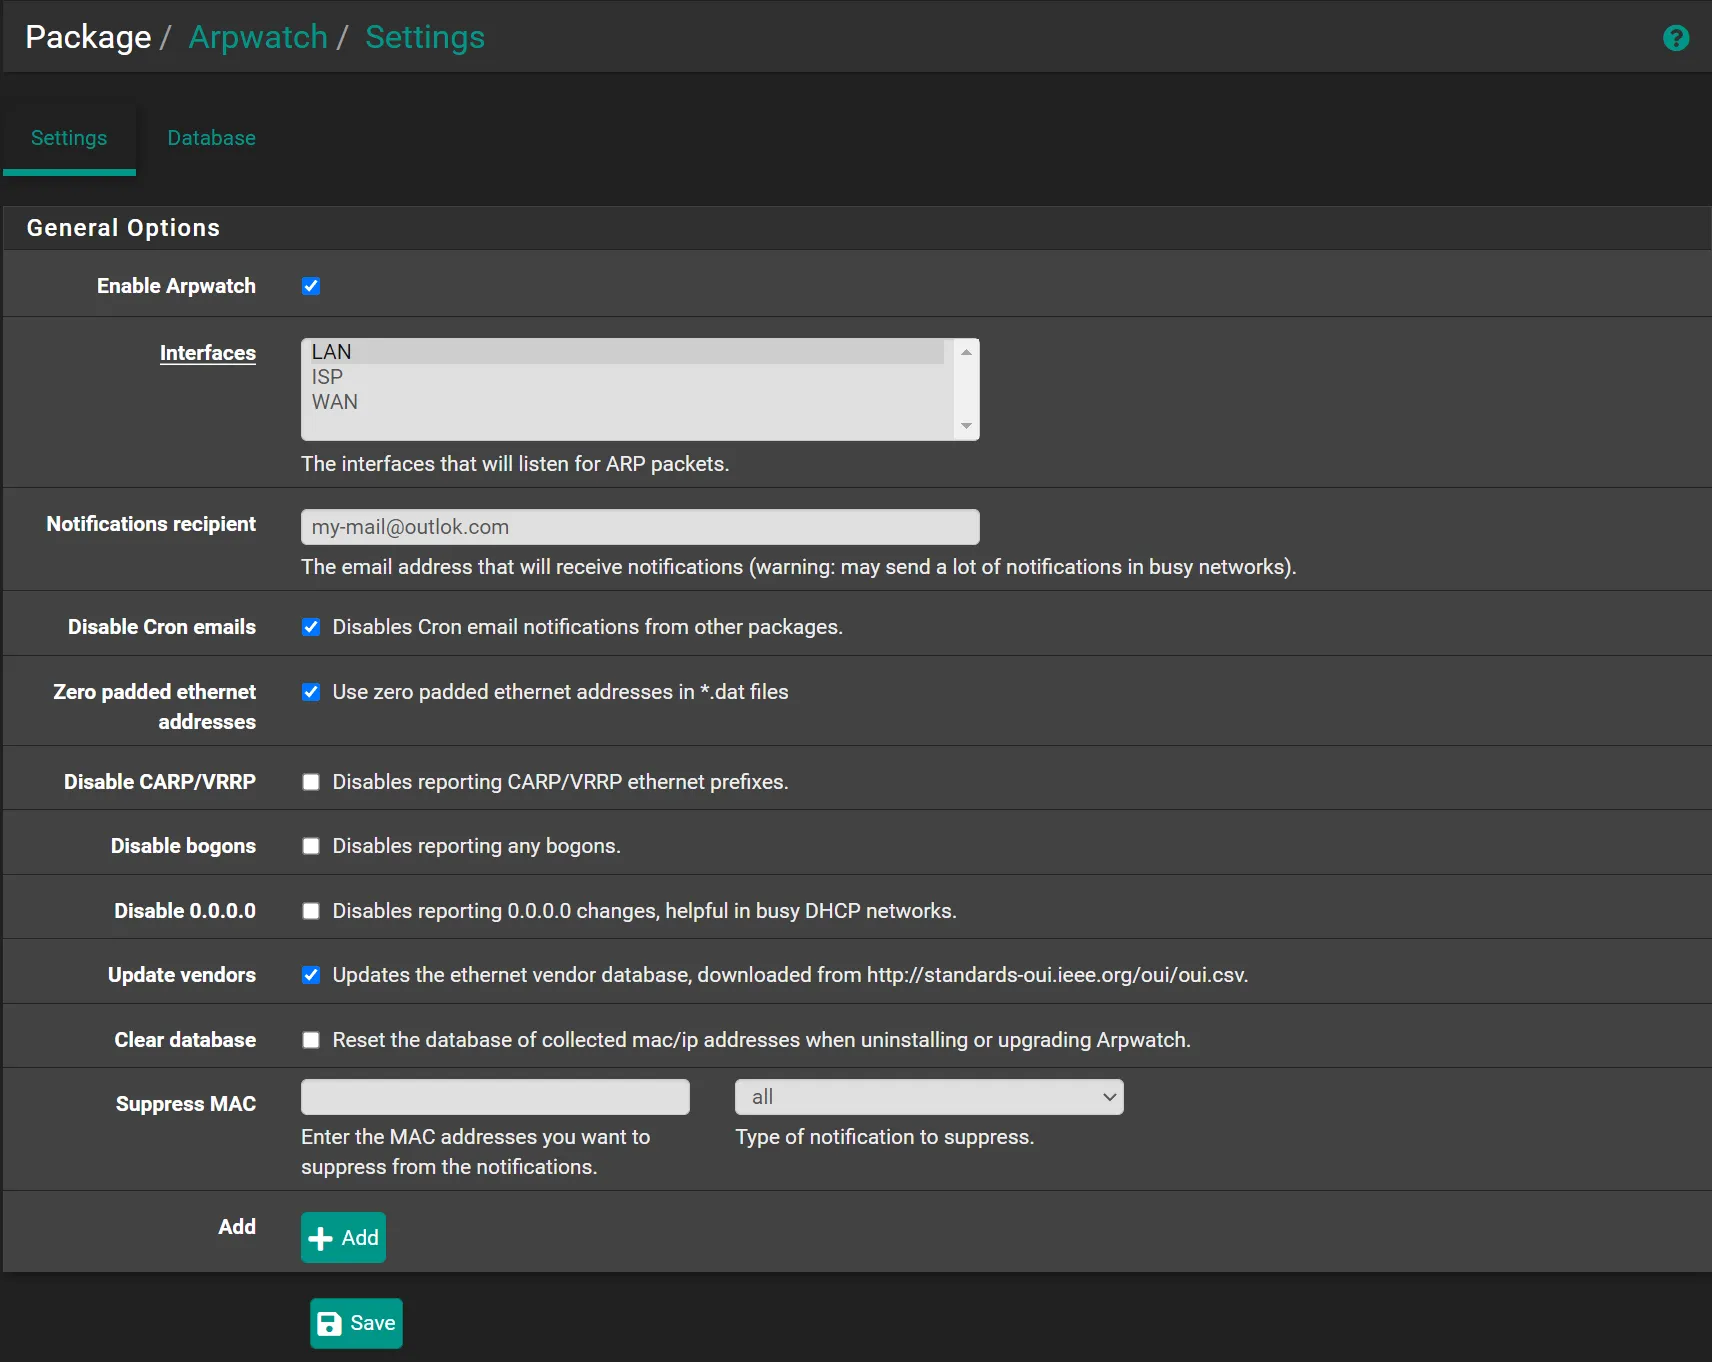Enable Disable 0.0.0.0 reporting
This screenshot has width=1712, height=1362.
click(311, 910)
